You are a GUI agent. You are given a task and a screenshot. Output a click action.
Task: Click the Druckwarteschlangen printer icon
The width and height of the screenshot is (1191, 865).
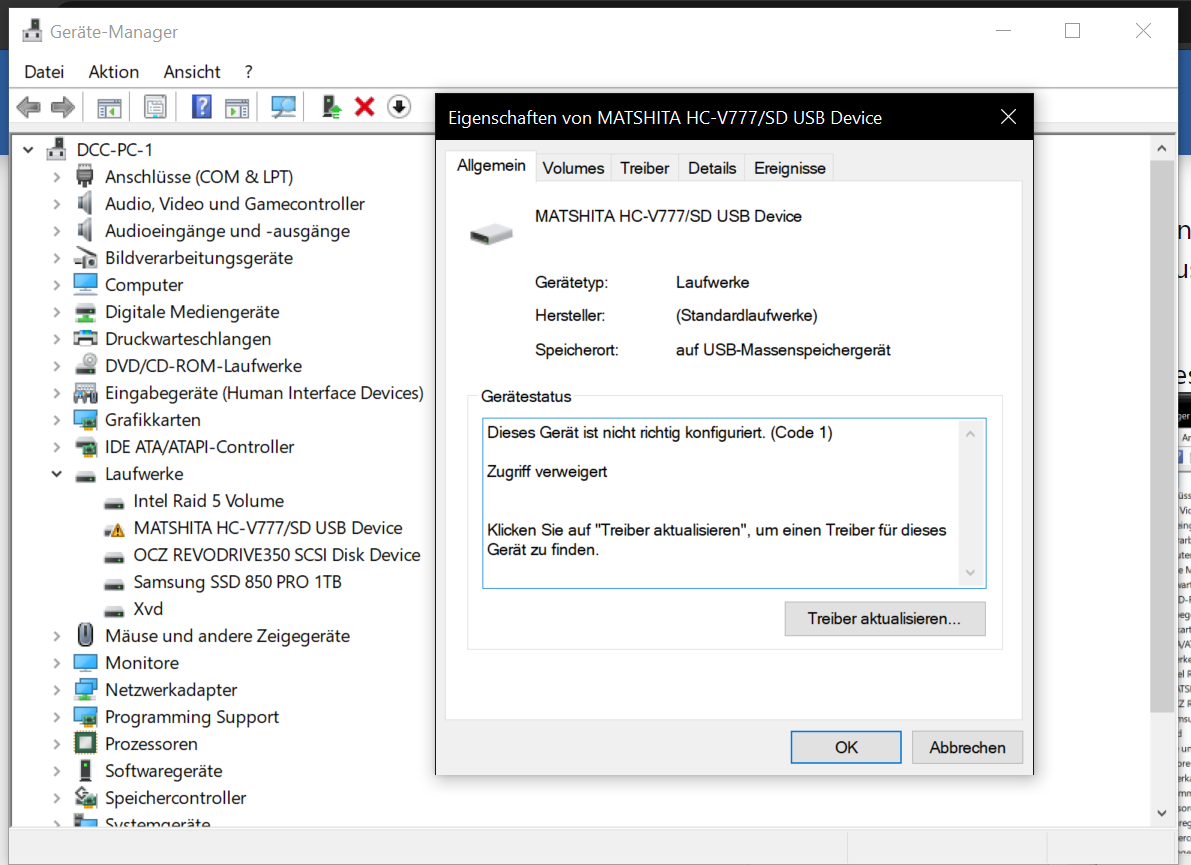pos(85,339)
